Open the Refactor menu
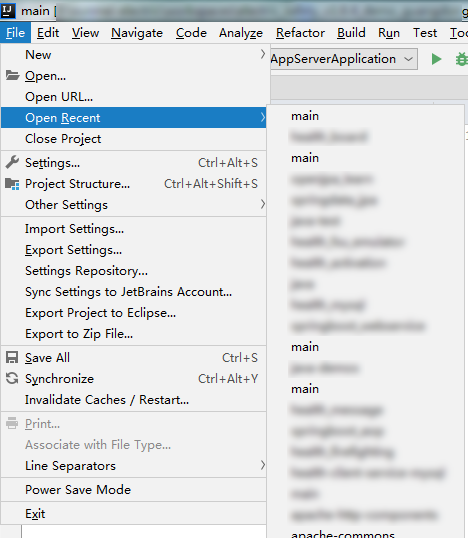This screenshot has height=538, width=468. (x=300, y=33)
